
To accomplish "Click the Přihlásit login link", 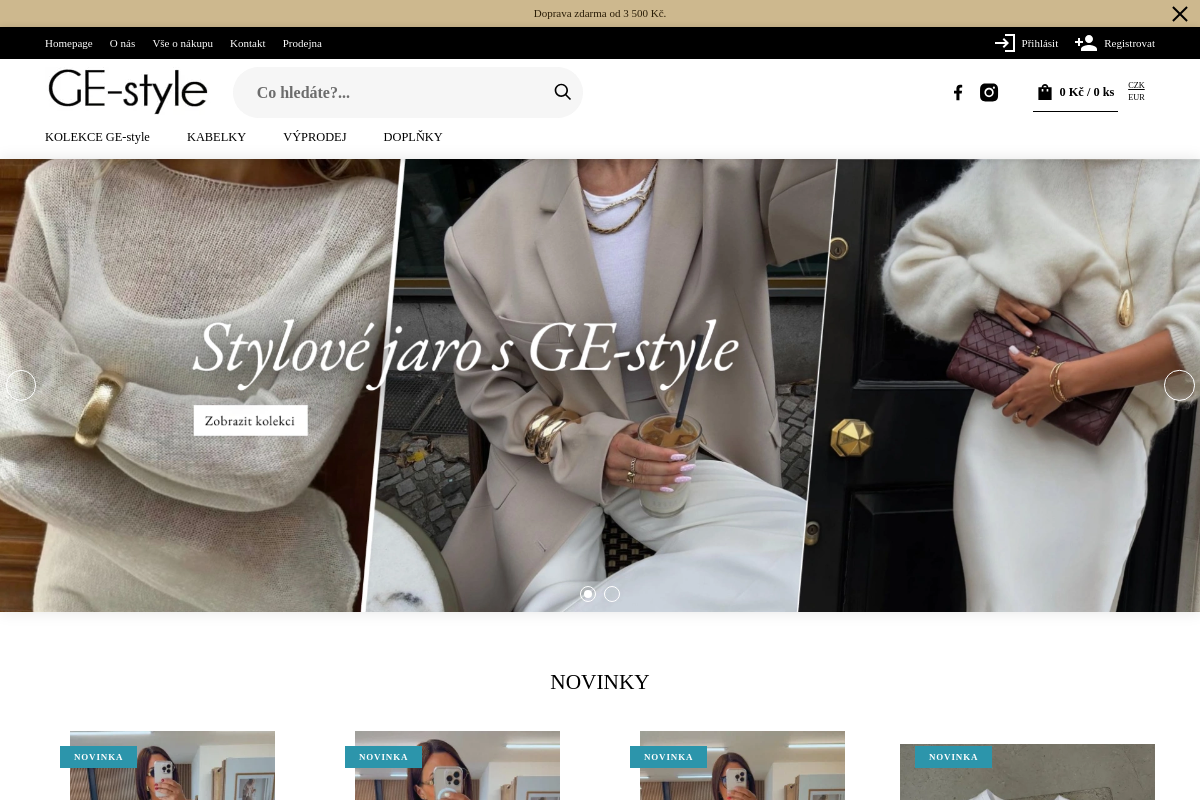I will [x=1039, y=43].
